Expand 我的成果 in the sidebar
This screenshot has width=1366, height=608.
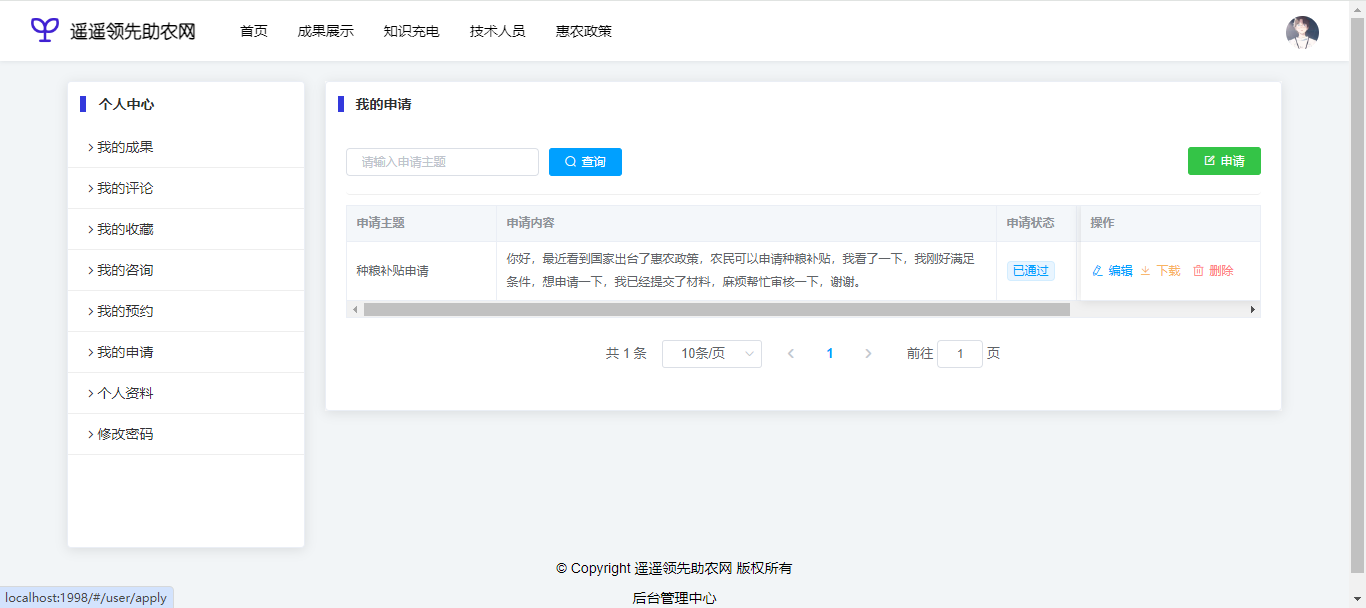(125, 147)
